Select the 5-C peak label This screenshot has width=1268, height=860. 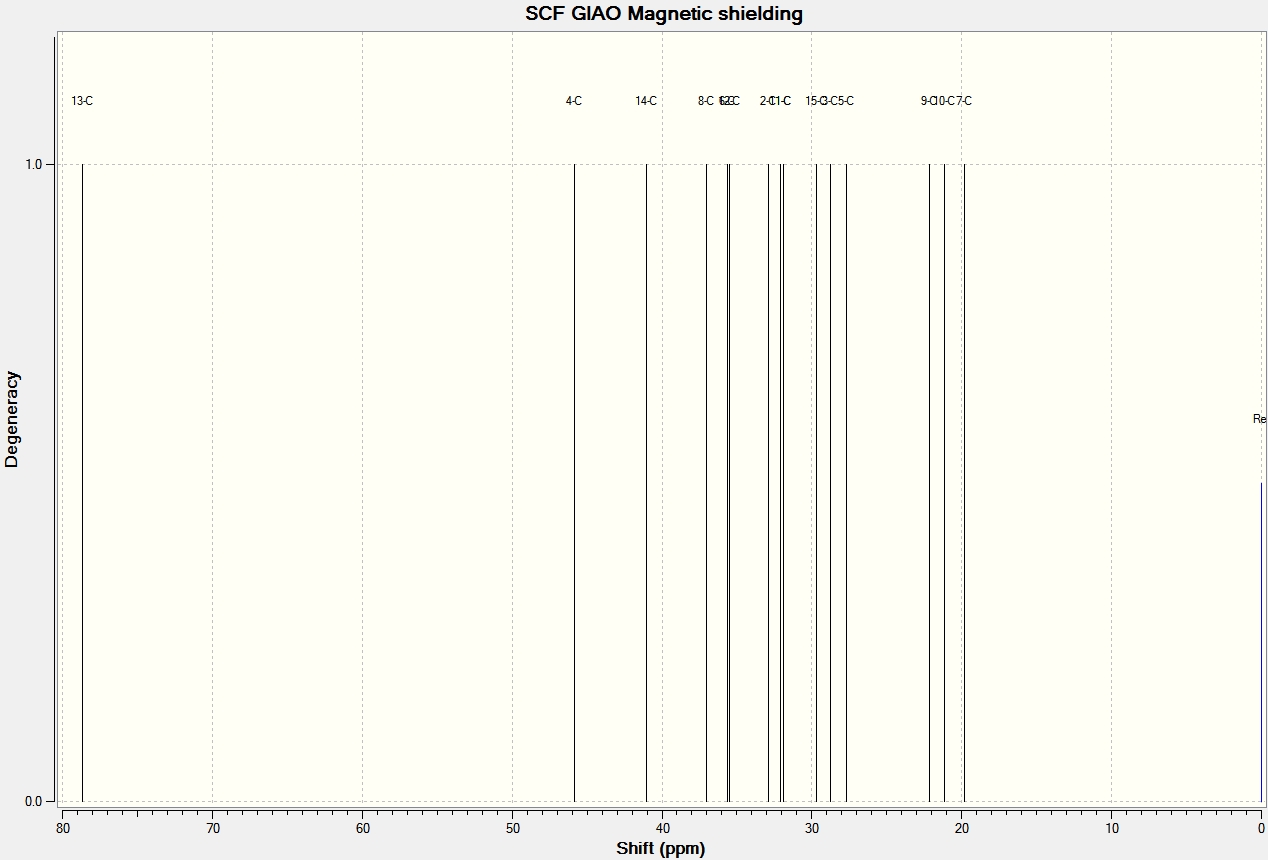click(x=845, y=101)
